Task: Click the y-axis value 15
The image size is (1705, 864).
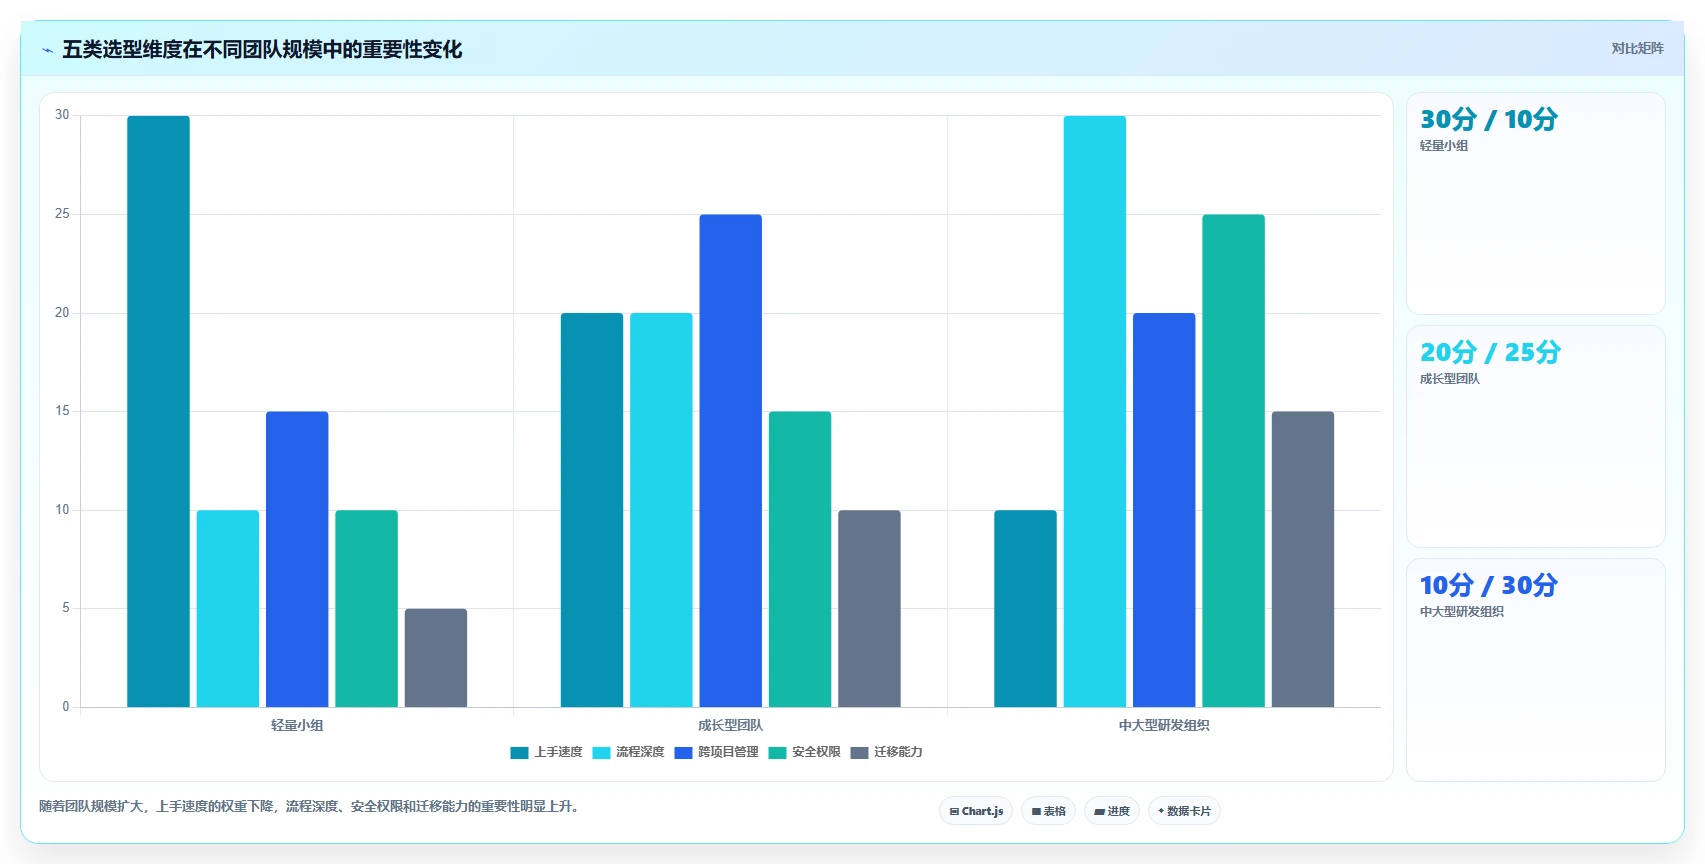Action: (x=62, y=411)
